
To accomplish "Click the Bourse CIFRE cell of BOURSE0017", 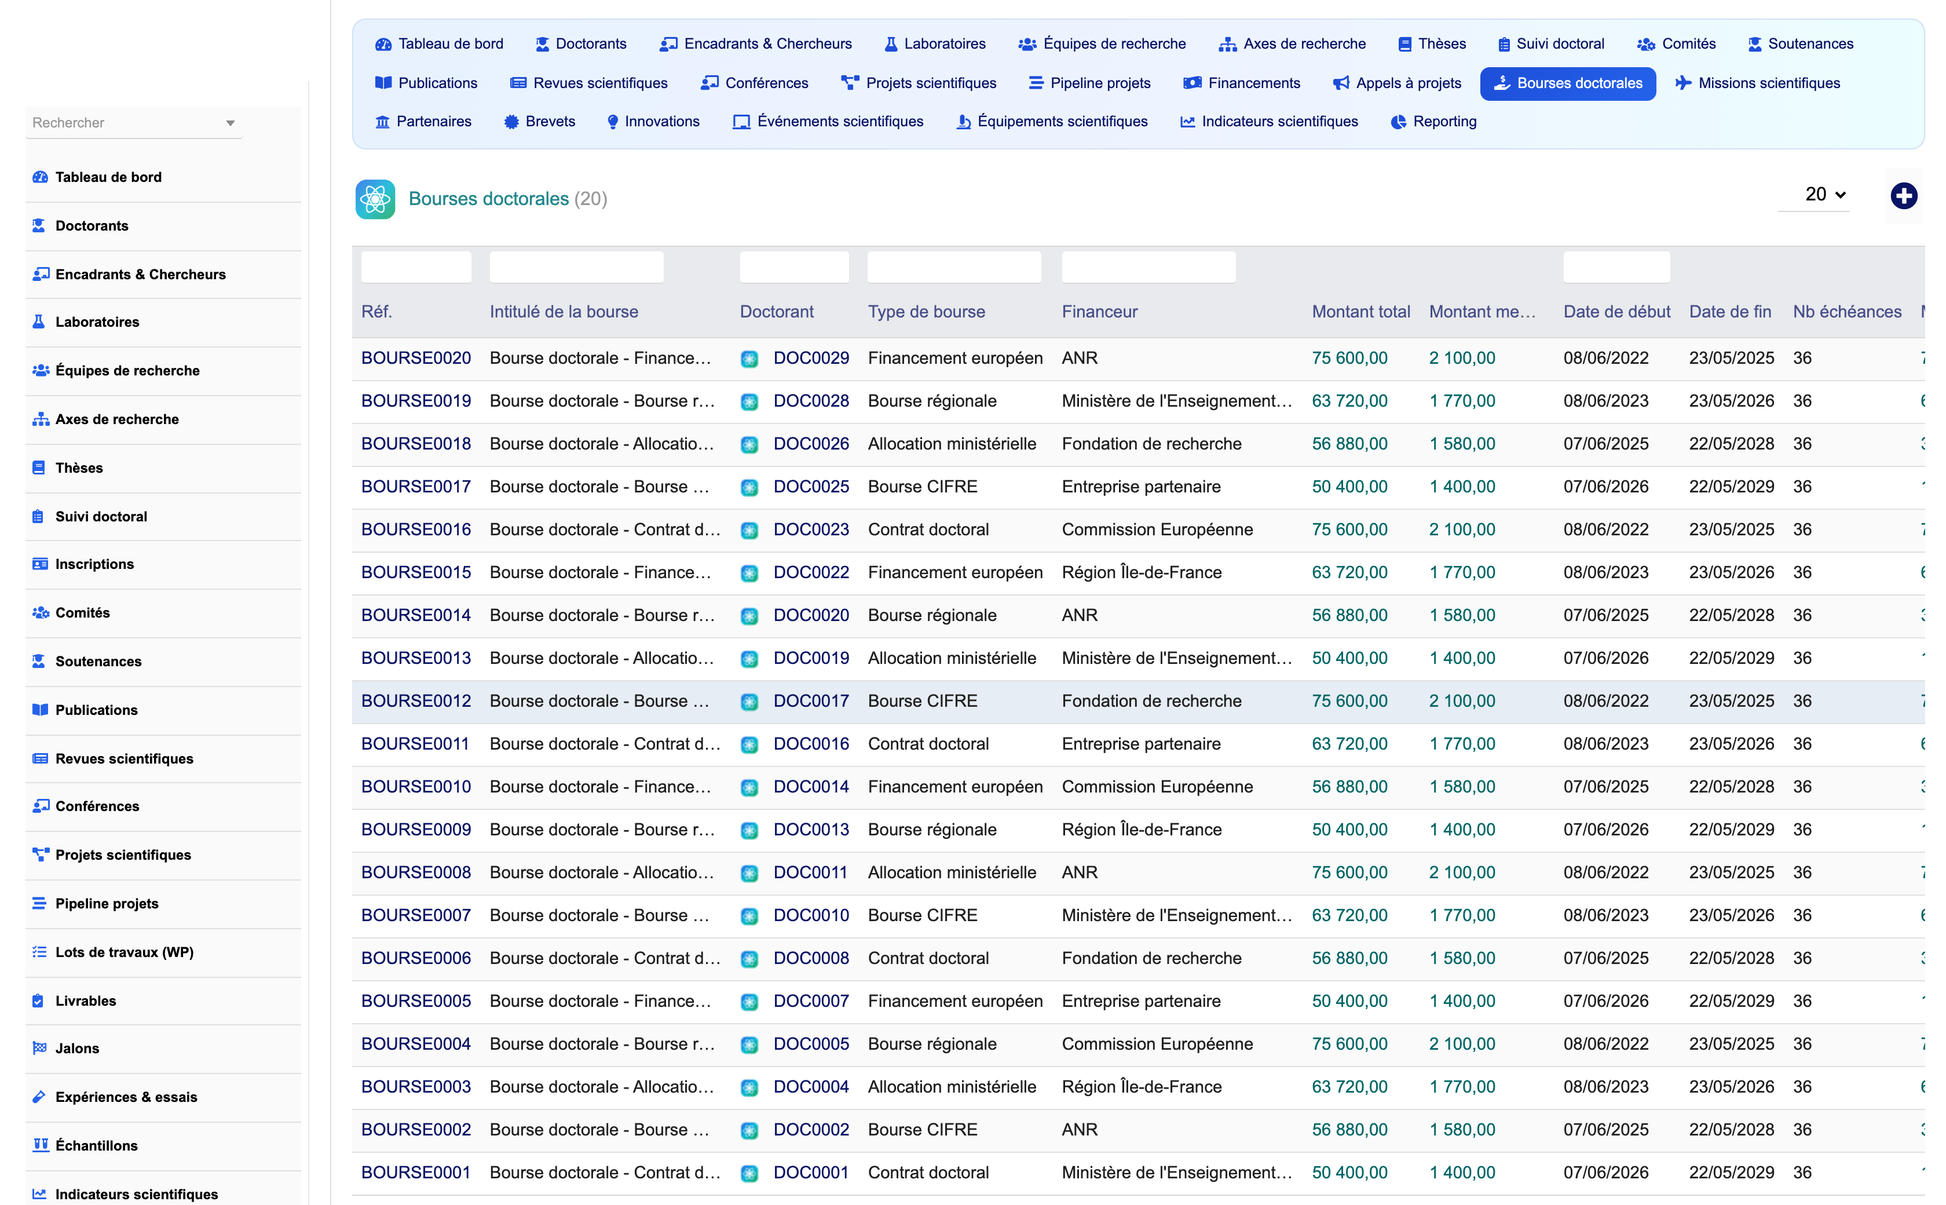I will [x=923, y=487].
